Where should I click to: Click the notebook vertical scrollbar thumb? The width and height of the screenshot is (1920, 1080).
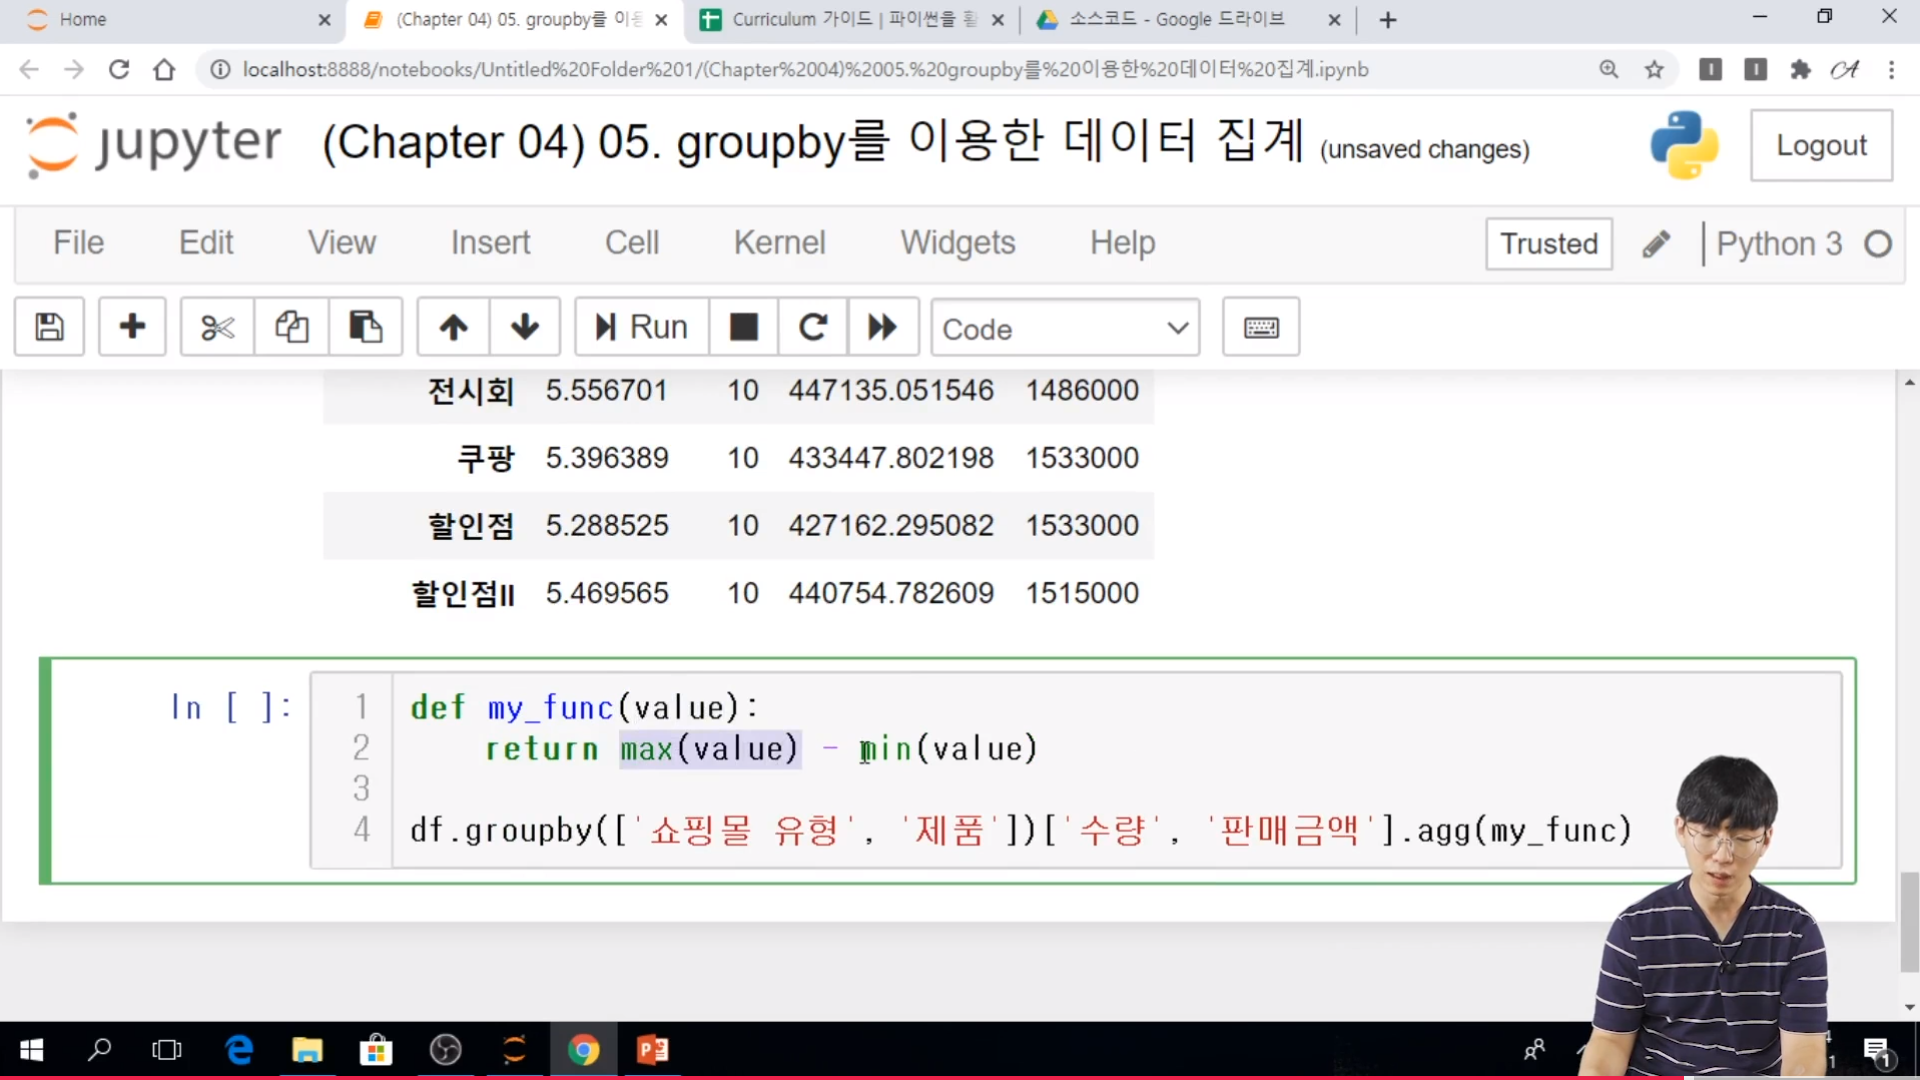tap(1909, 920)
